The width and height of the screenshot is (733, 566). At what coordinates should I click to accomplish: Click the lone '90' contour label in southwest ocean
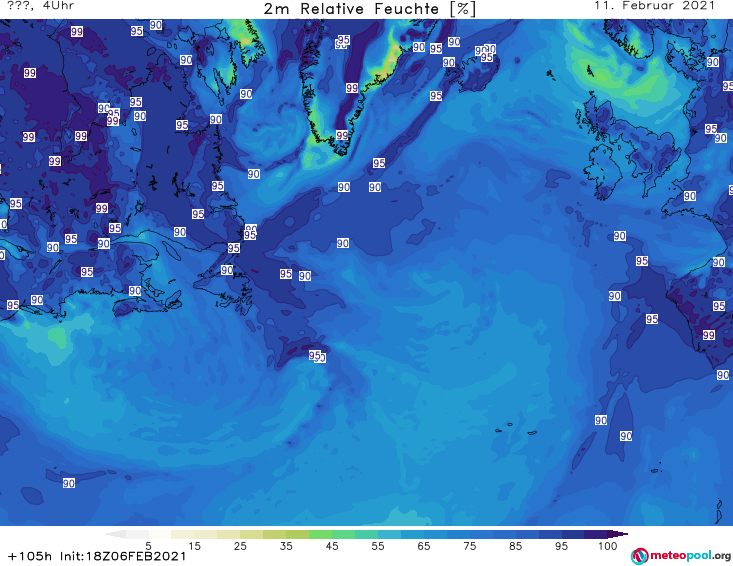click(x=69, y=483)
